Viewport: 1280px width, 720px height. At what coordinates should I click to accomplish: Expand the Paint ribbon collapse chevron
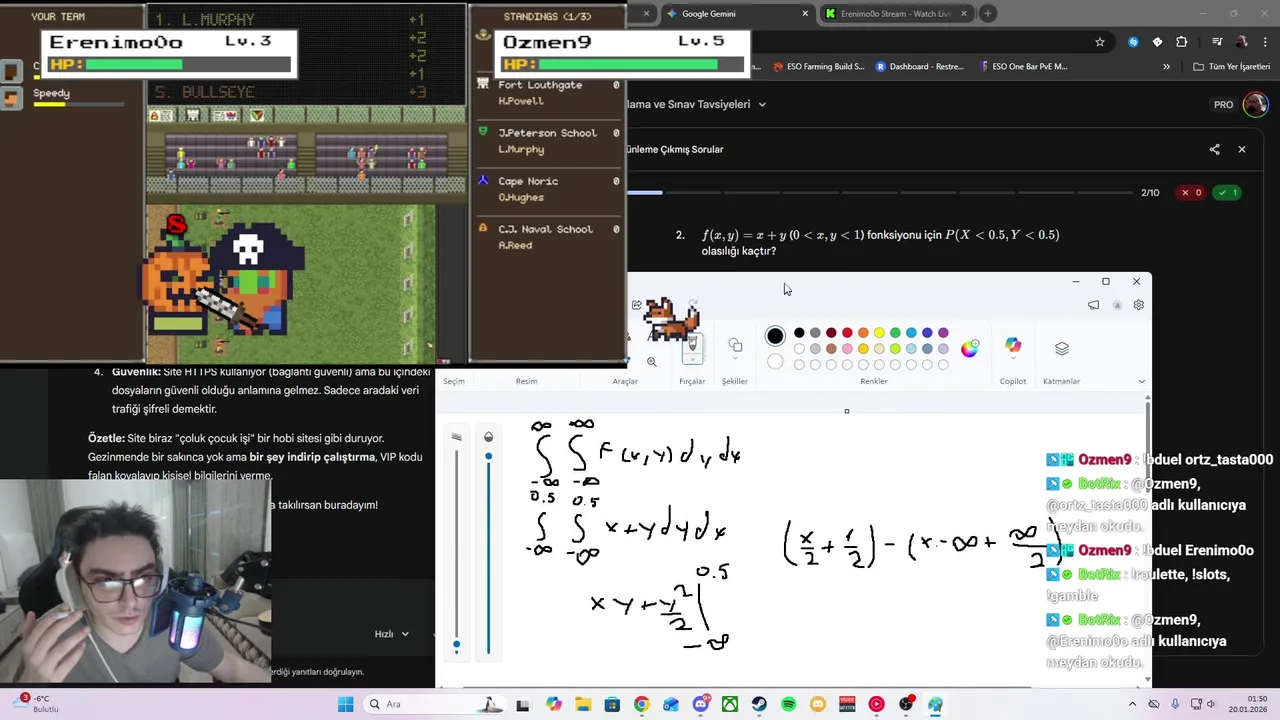[x=1141, y=381]
